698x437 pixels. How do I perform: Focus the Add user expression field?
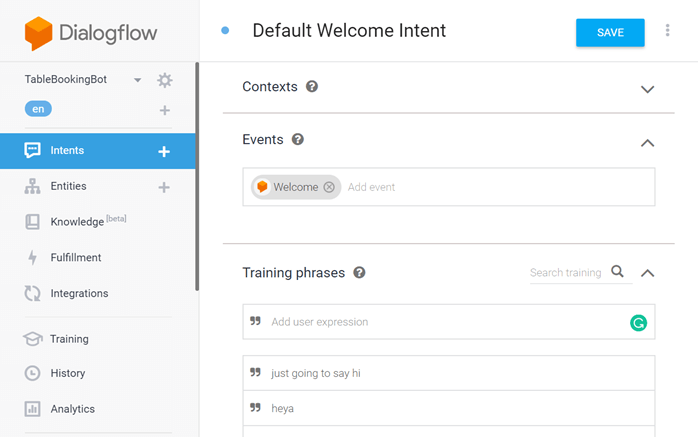[x=449, y=322]
